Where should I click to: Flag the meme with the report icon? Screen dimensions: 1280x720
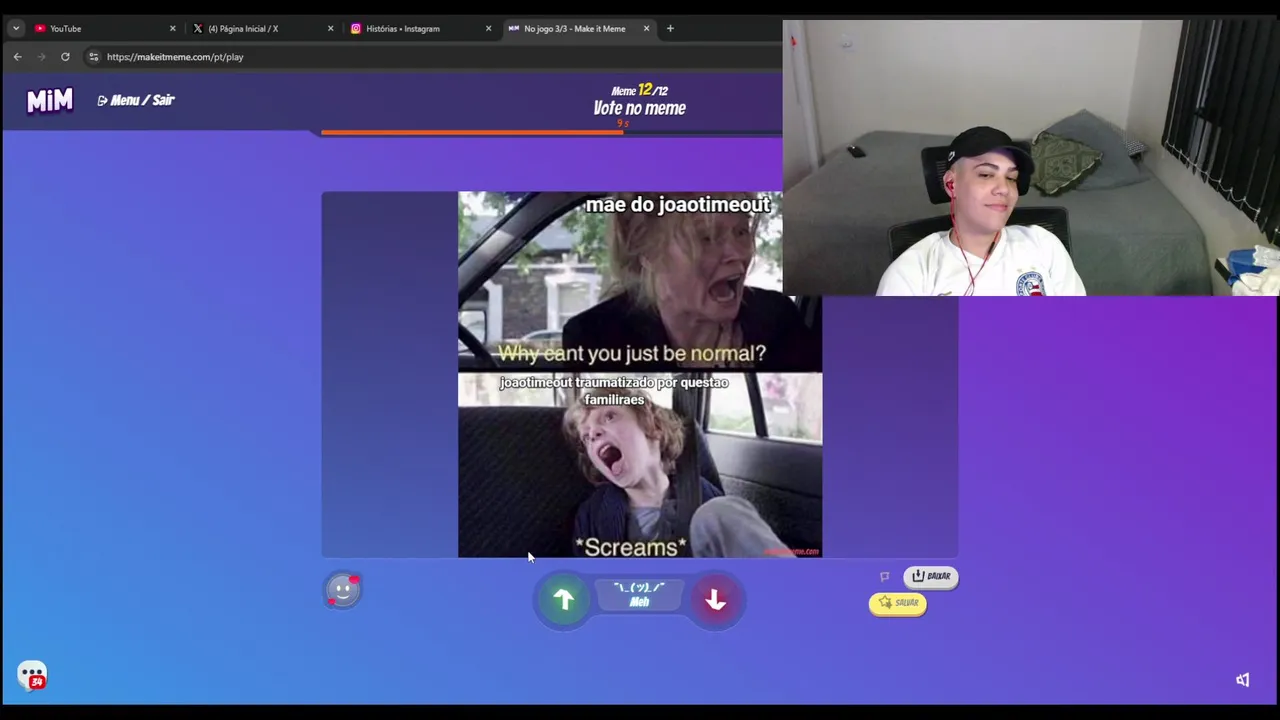point(885,577)
